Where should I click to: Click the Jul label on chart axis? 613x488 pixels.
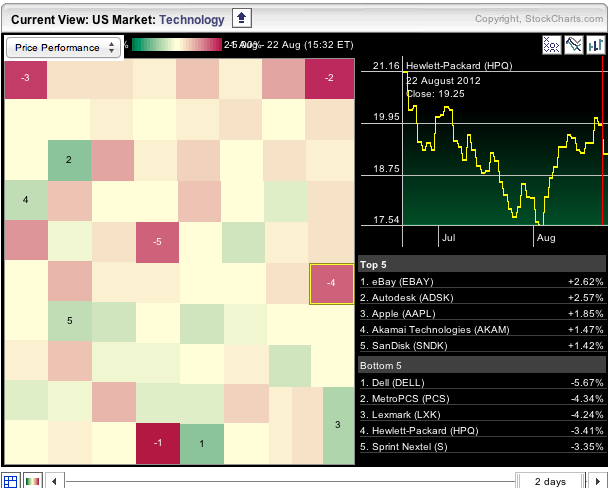[x=448, y=238]
